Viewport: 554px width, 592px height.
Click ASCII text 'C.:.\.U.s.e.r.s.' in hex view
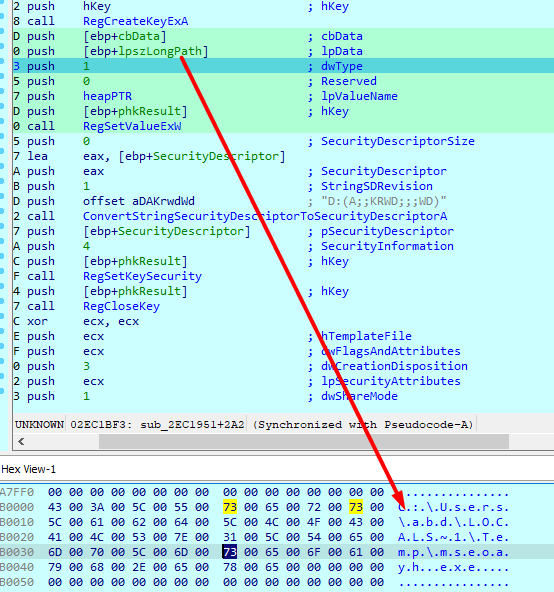[x=453, y=507]
